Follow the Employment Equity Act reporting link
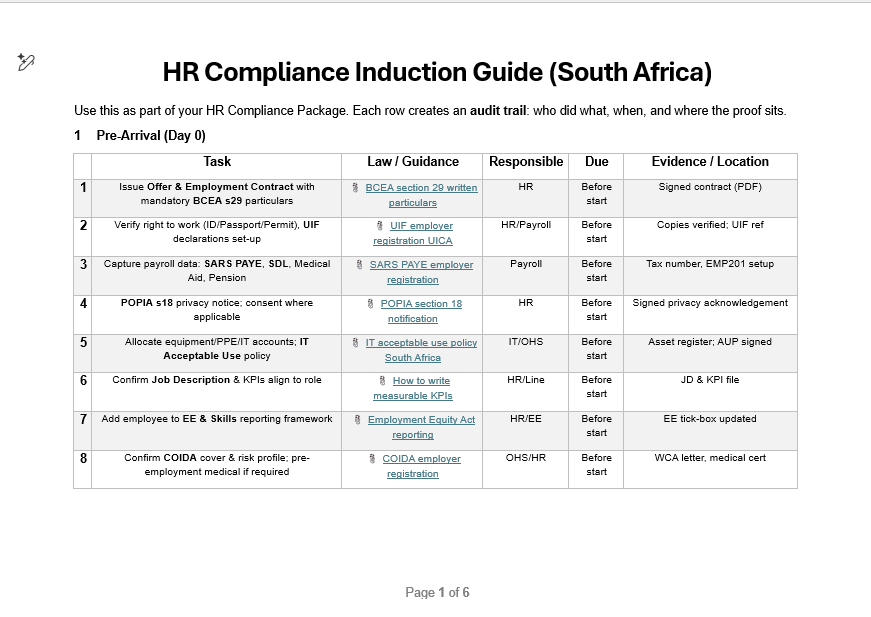Screen dimensions: 871x617 (421, 420)
